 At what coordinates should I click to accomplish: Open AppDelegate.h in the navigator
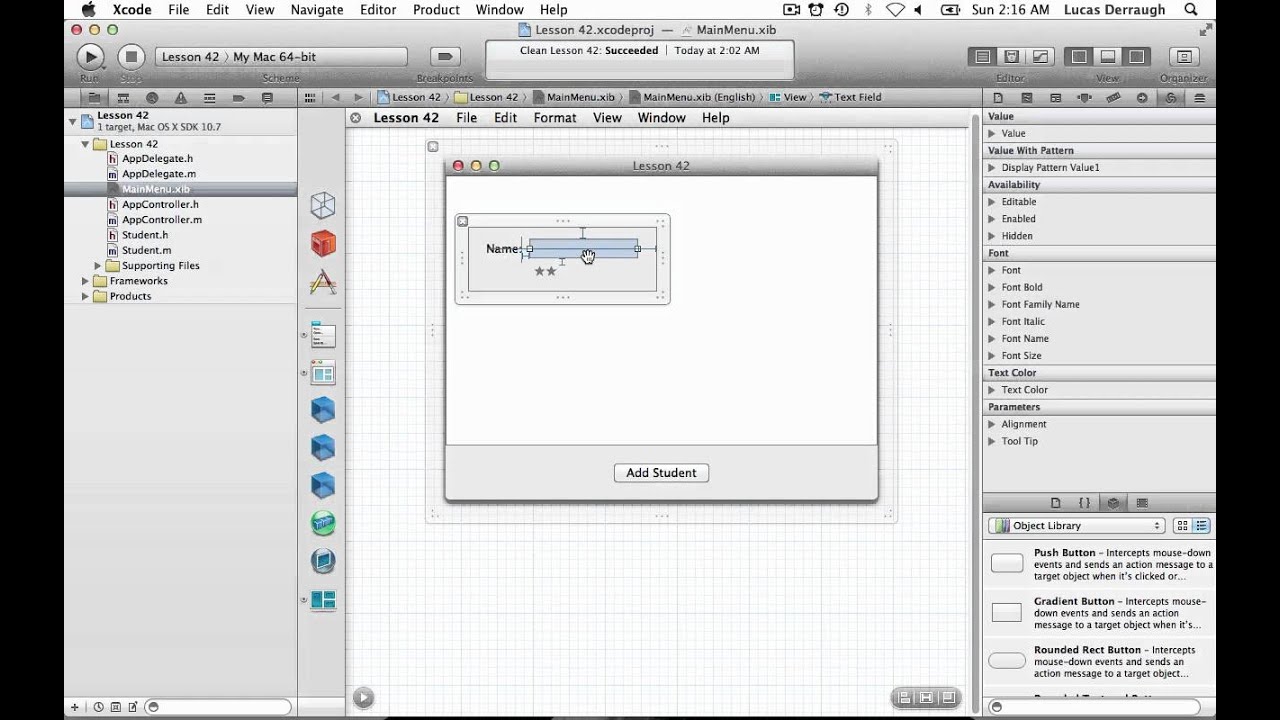click(157, 159)
